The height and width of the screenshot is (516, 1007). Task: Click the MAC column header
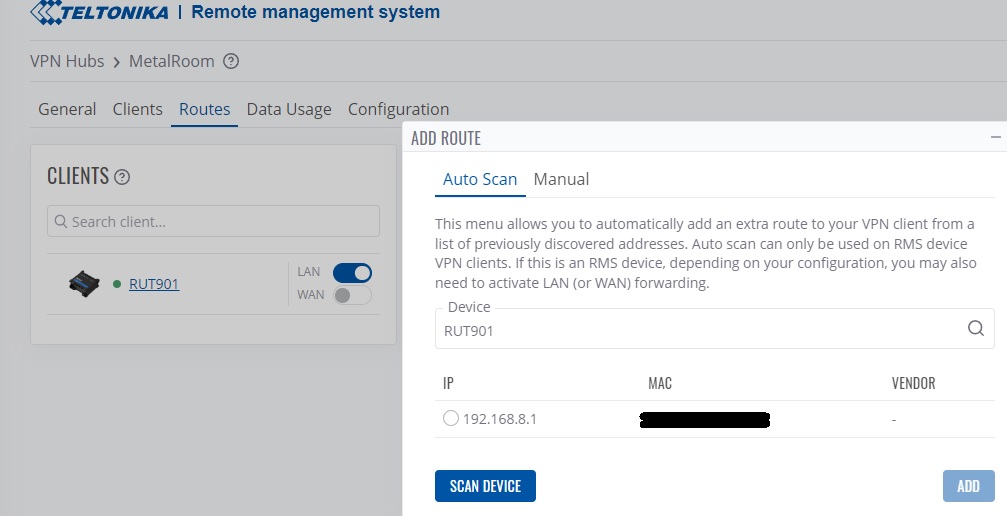[660, 383]
